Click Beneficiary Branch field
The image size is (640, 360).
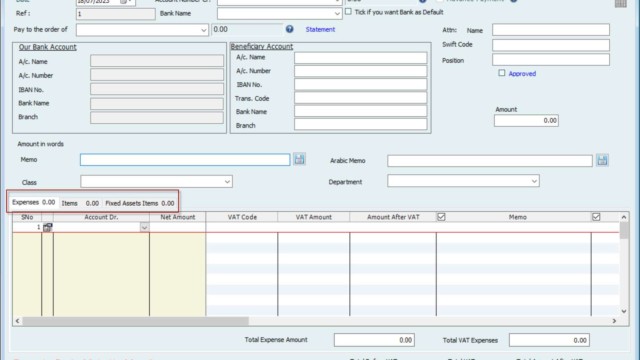point(360,124)
